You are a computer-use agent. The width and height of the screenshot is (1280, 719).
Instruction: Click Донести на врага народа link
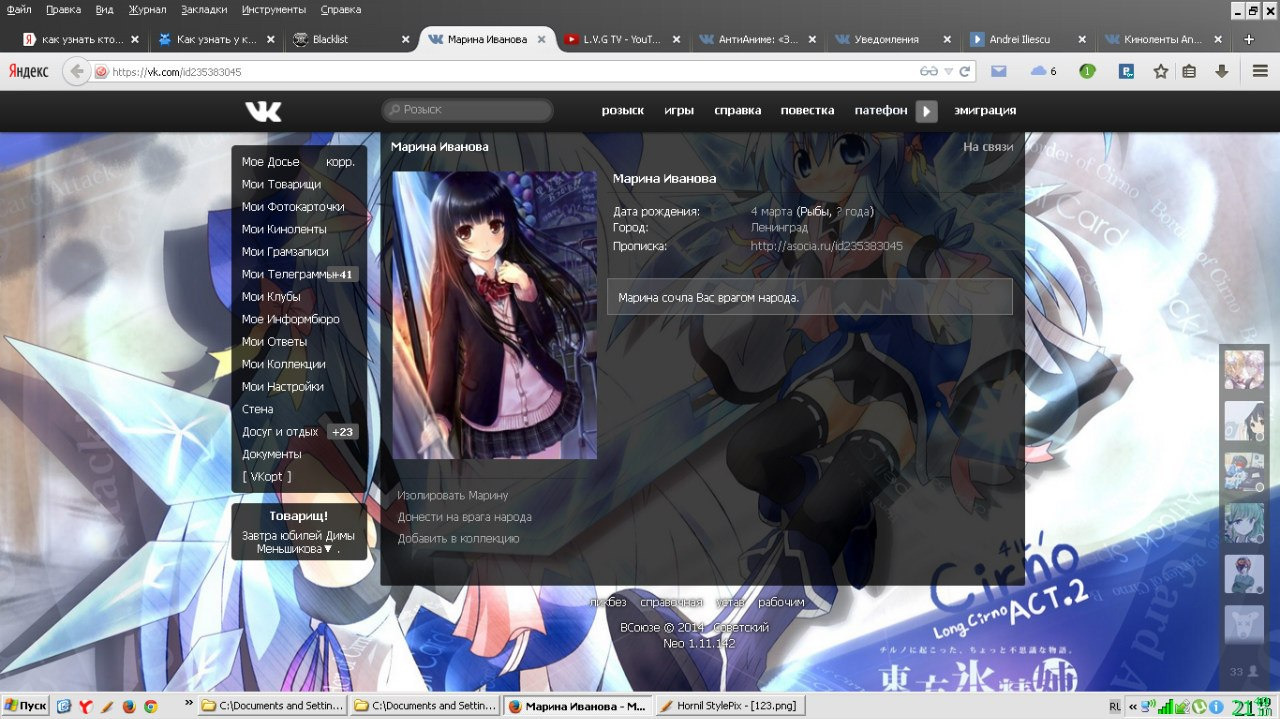click(x=464, y=517)
